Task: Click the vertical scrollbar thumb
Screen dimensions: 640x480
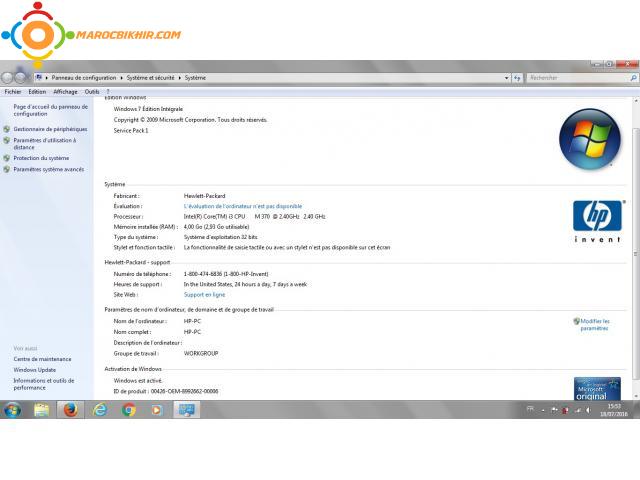Action: [636, 253]
